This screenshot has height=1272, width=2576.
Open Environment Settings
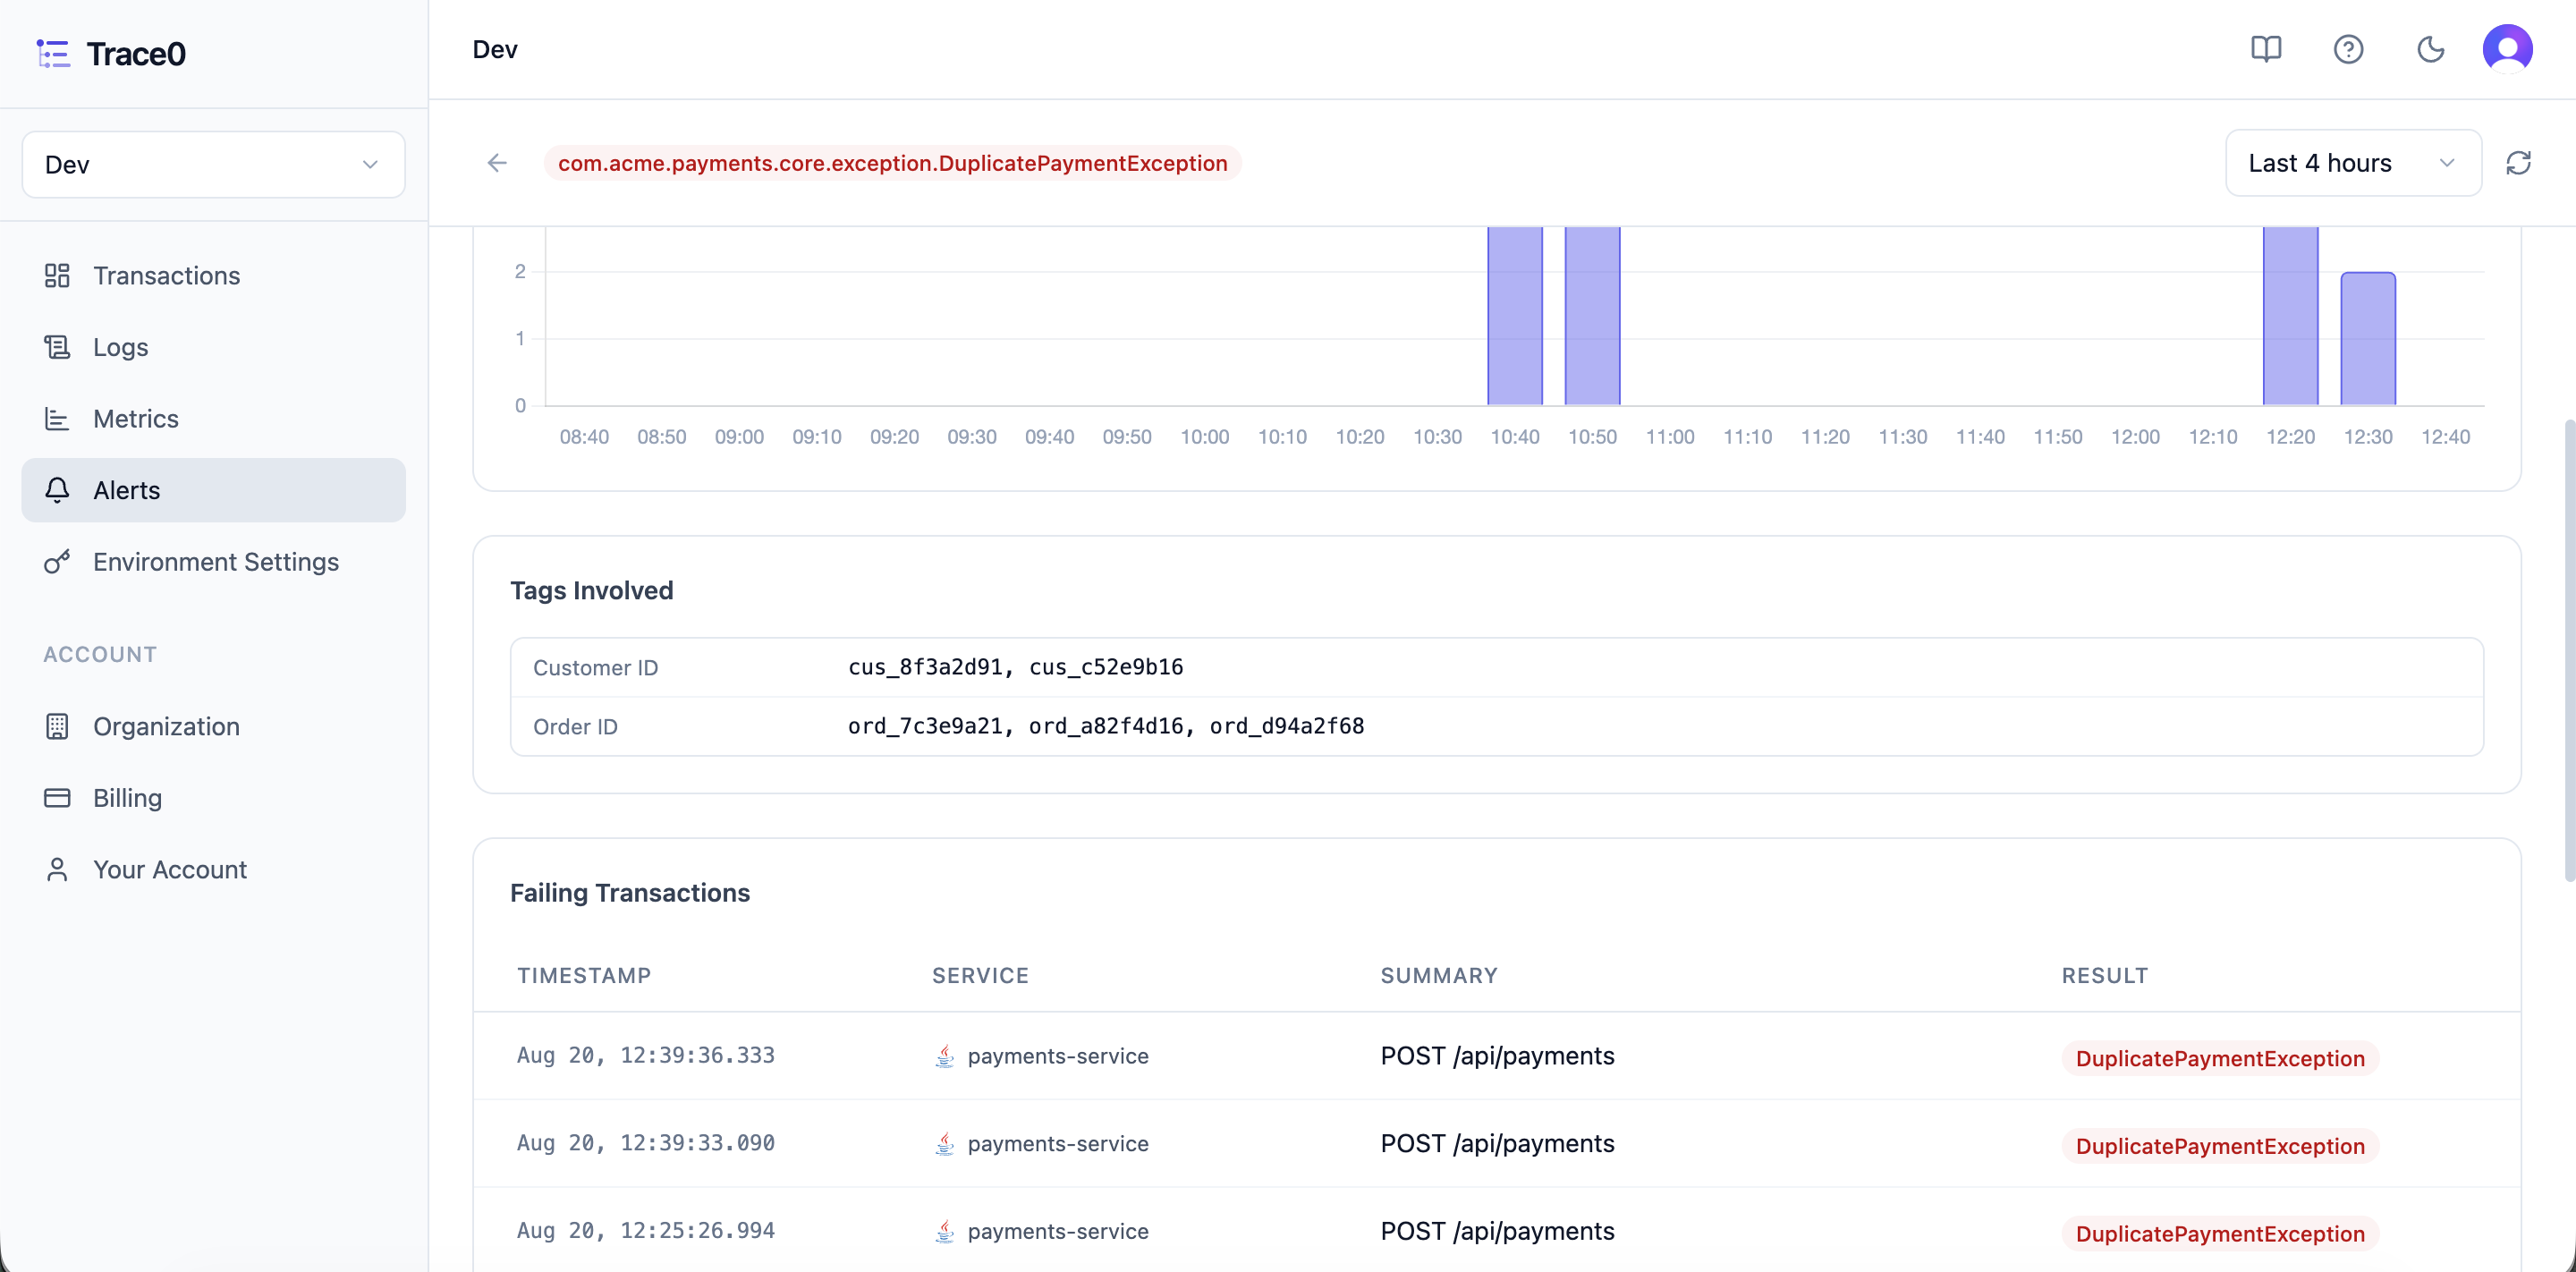click(x=213, y=562)
